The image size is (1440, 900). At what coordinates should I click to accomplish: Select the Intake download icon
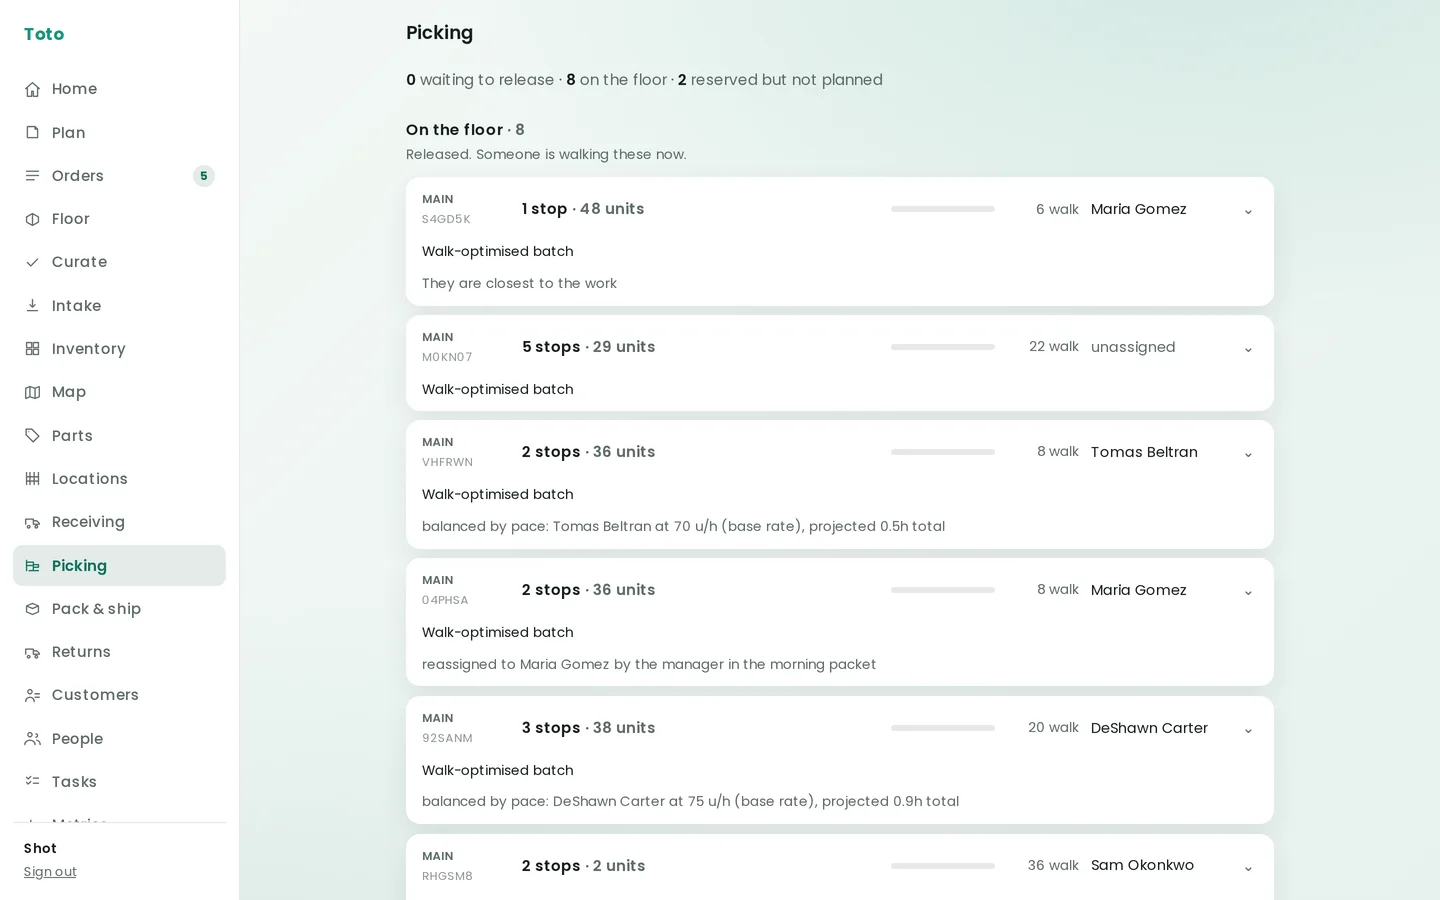(32, 306)
